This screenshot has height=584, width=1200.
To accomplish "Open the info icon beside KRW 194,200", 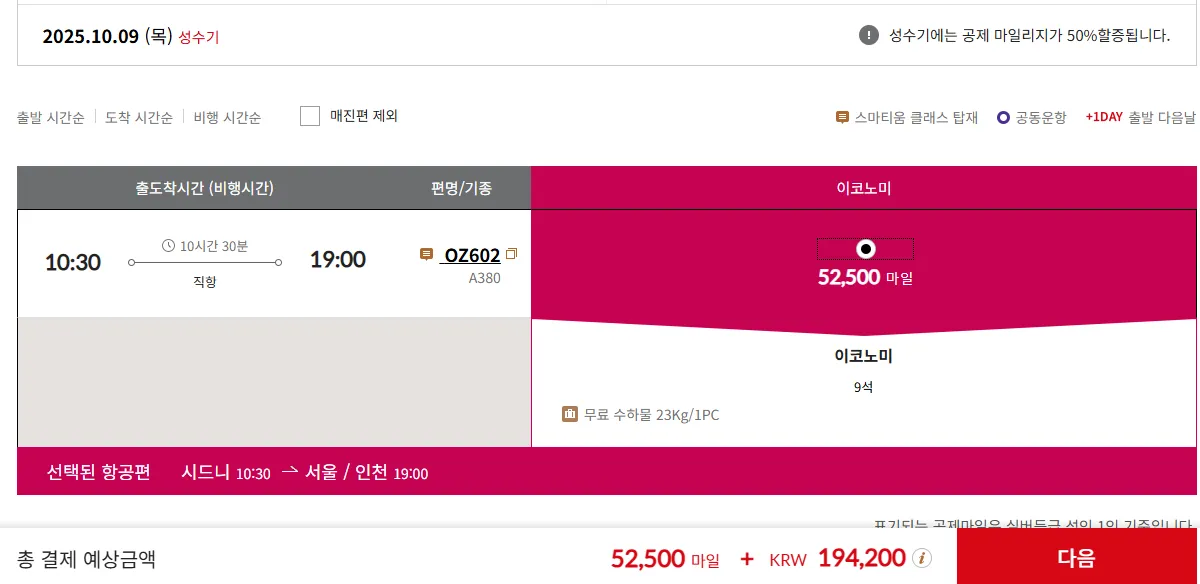I will pyautogui.click(x=923, y=558).
